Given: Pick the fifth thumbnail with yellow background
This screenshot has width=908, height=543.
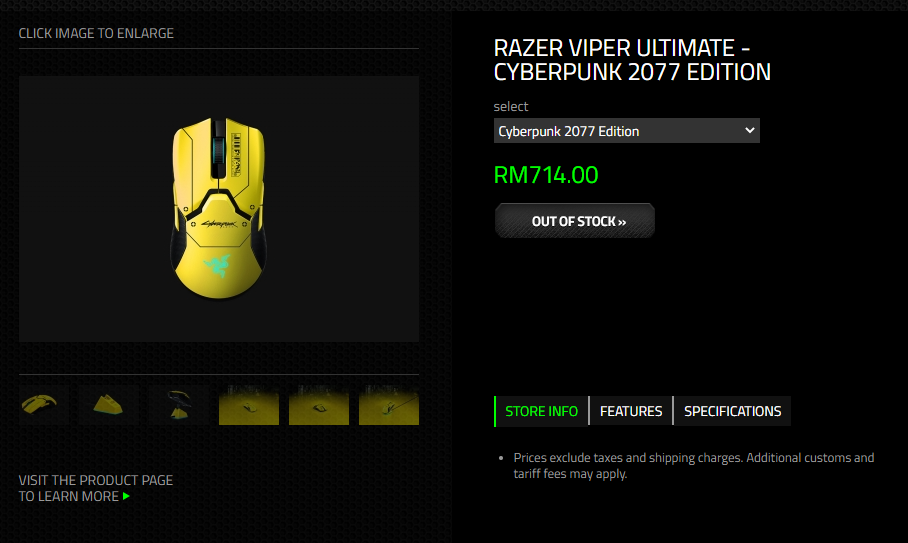Looking at the screenshot, I should (x=319, y=405).
